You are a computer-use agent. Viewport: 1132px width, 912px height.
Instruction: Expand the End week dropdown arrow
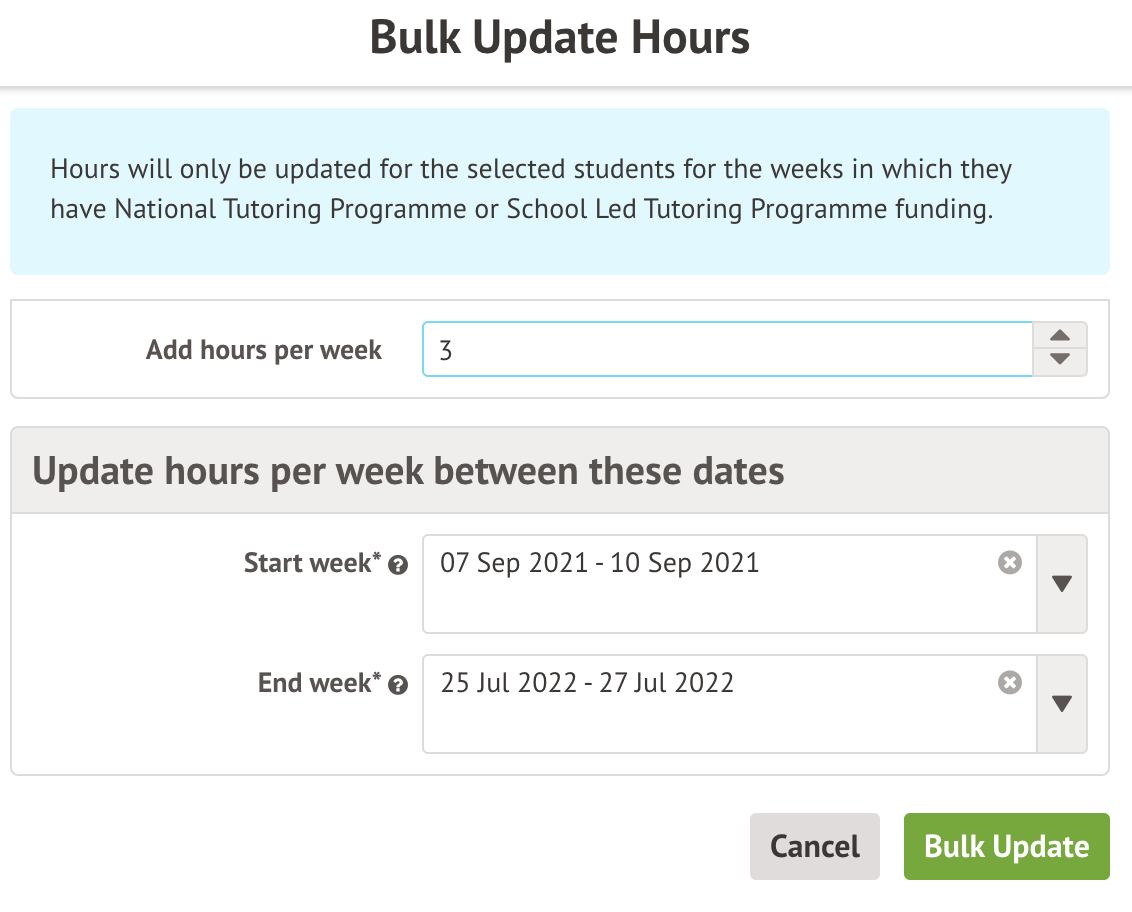click(1062, 704)
